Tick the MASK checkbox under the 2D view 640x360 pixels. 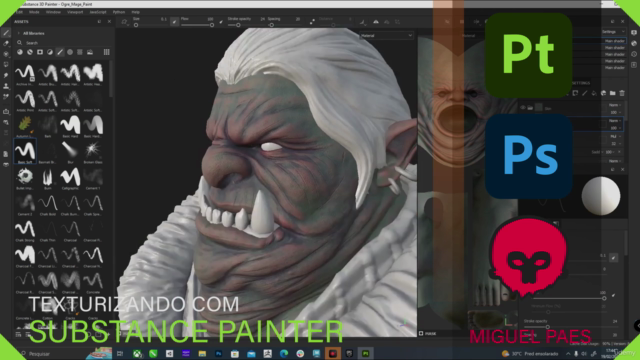coord(421,333)
